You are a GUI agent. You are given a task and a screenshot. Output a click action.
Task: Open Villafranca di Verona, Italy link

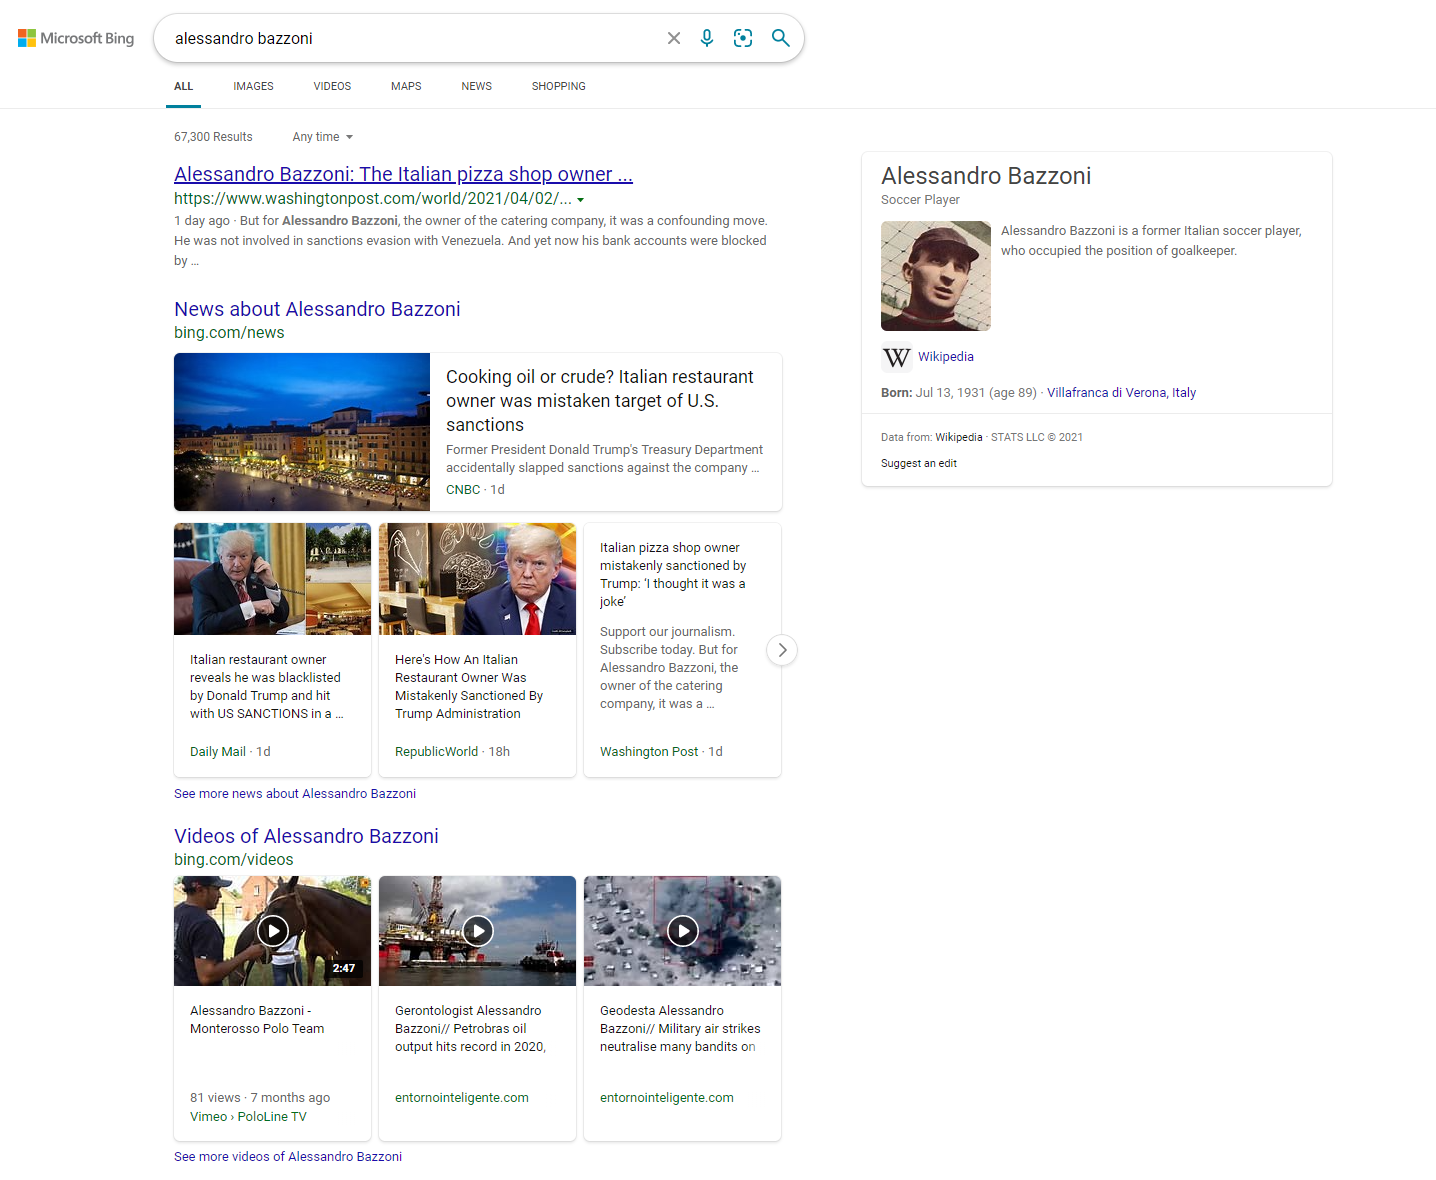[x=1121, y=392]
